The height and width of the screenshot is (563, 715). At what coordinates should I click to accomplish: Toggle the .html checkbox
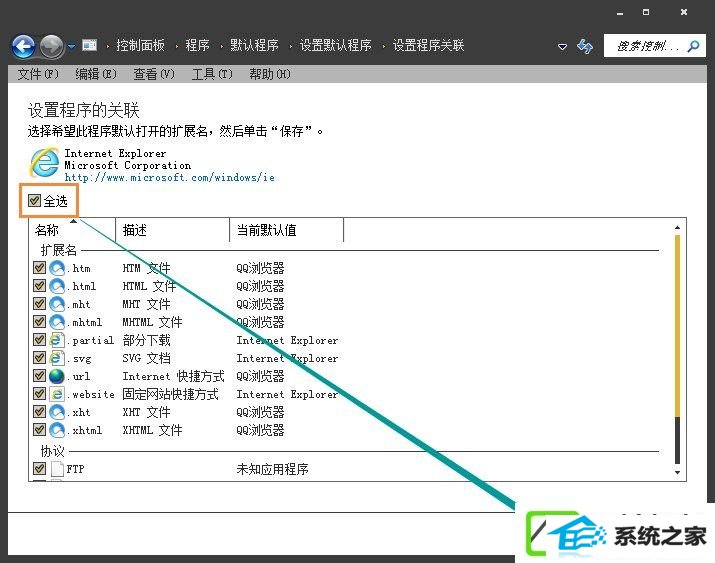[39, 286]
